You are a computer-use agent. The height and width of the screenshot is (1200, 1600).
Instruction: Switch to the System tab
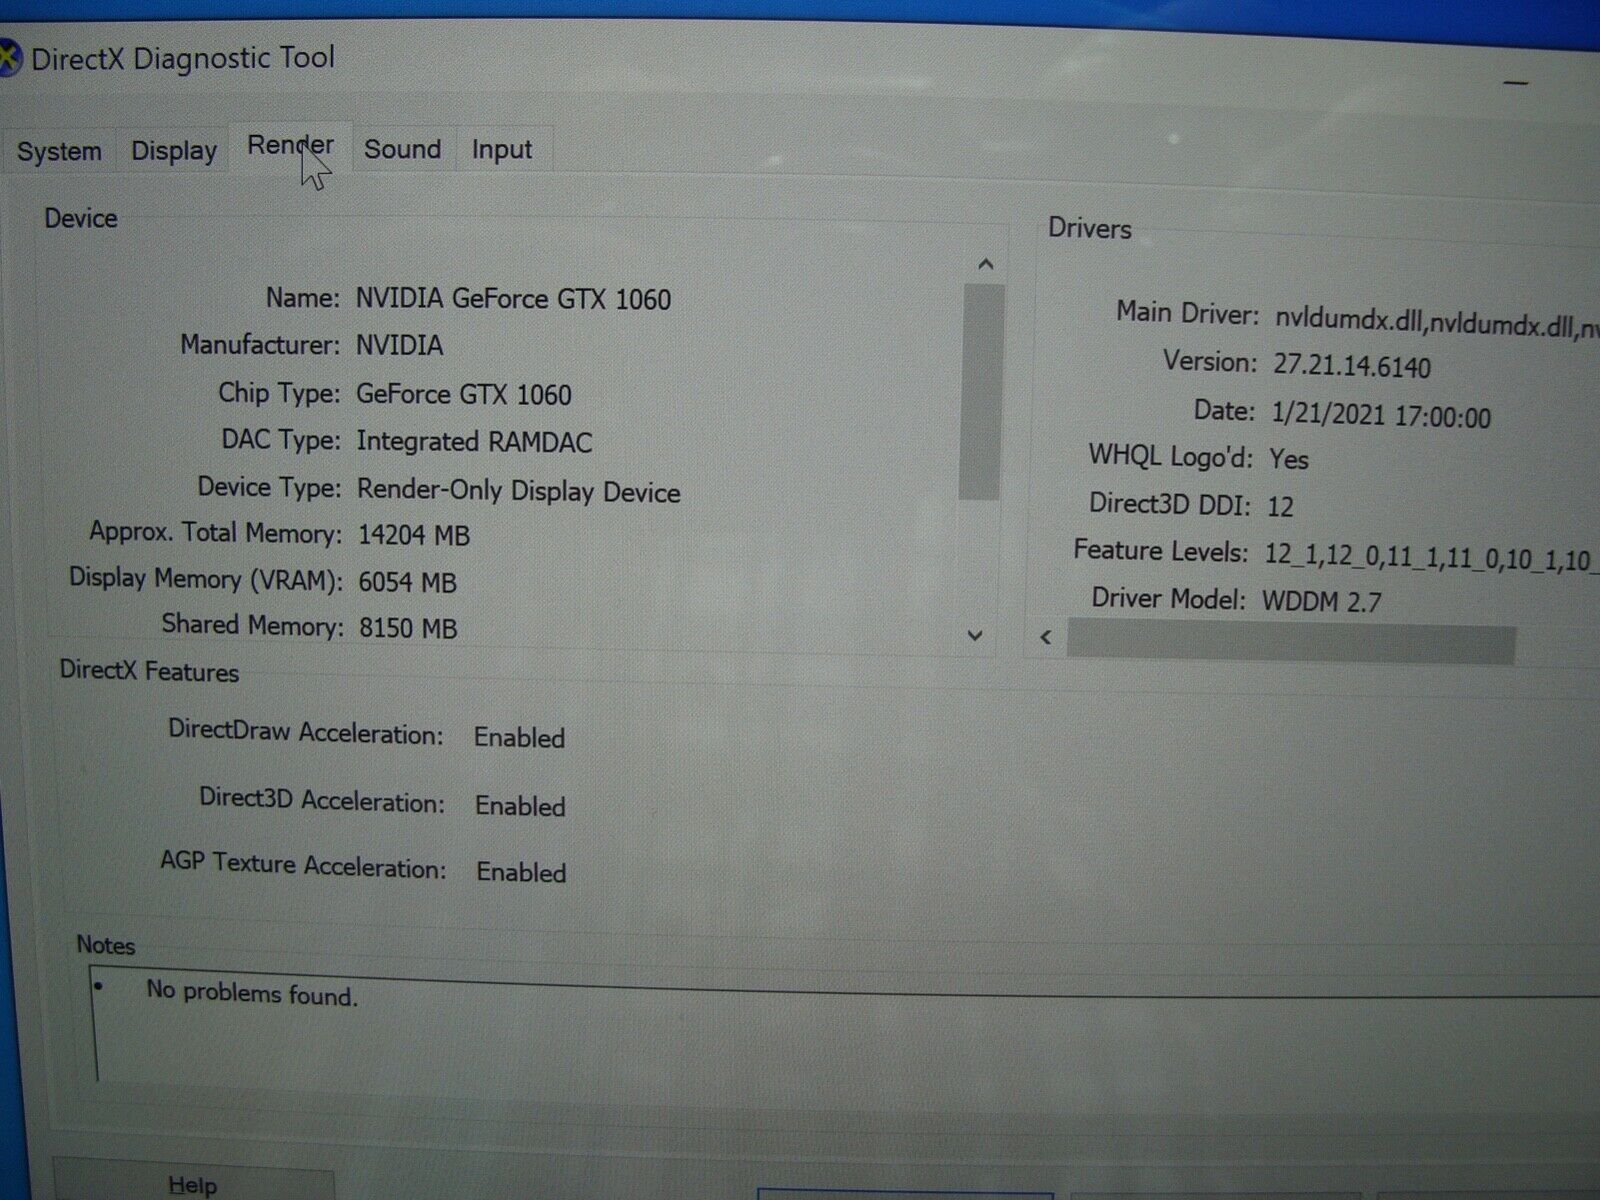point(59,151)
